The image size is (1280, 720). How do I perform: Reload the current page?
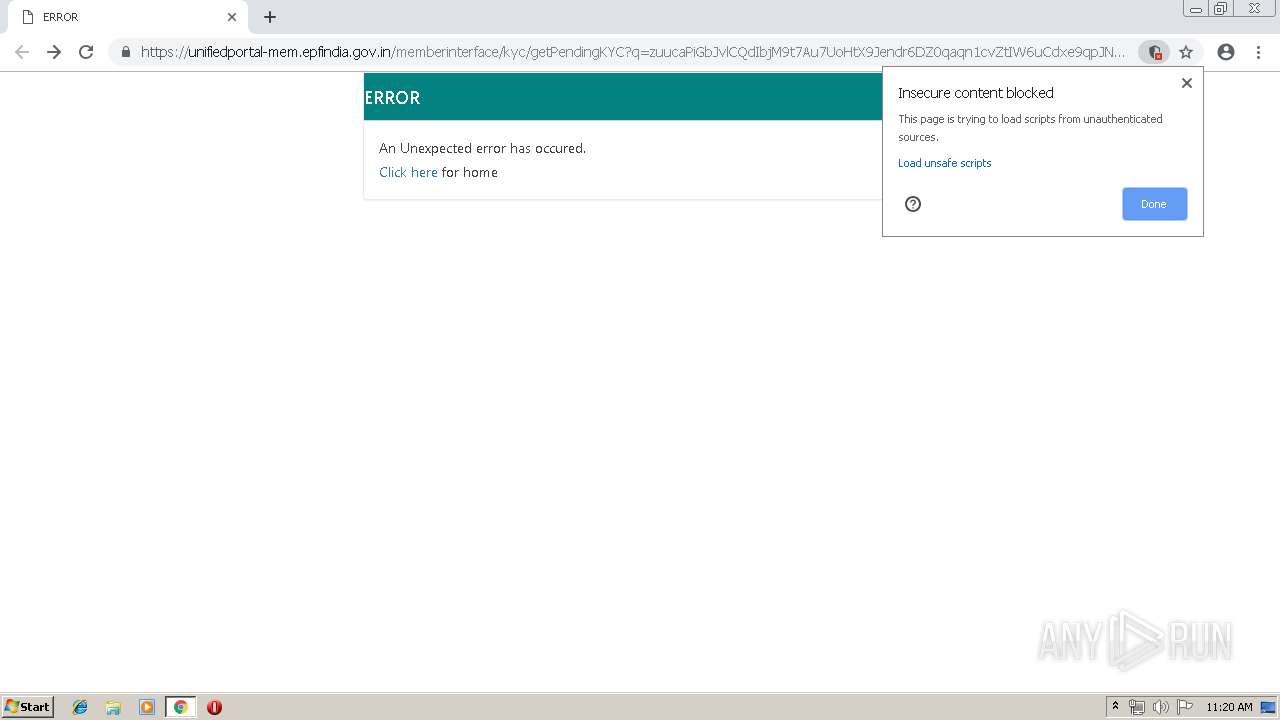(x=86, y=52)
